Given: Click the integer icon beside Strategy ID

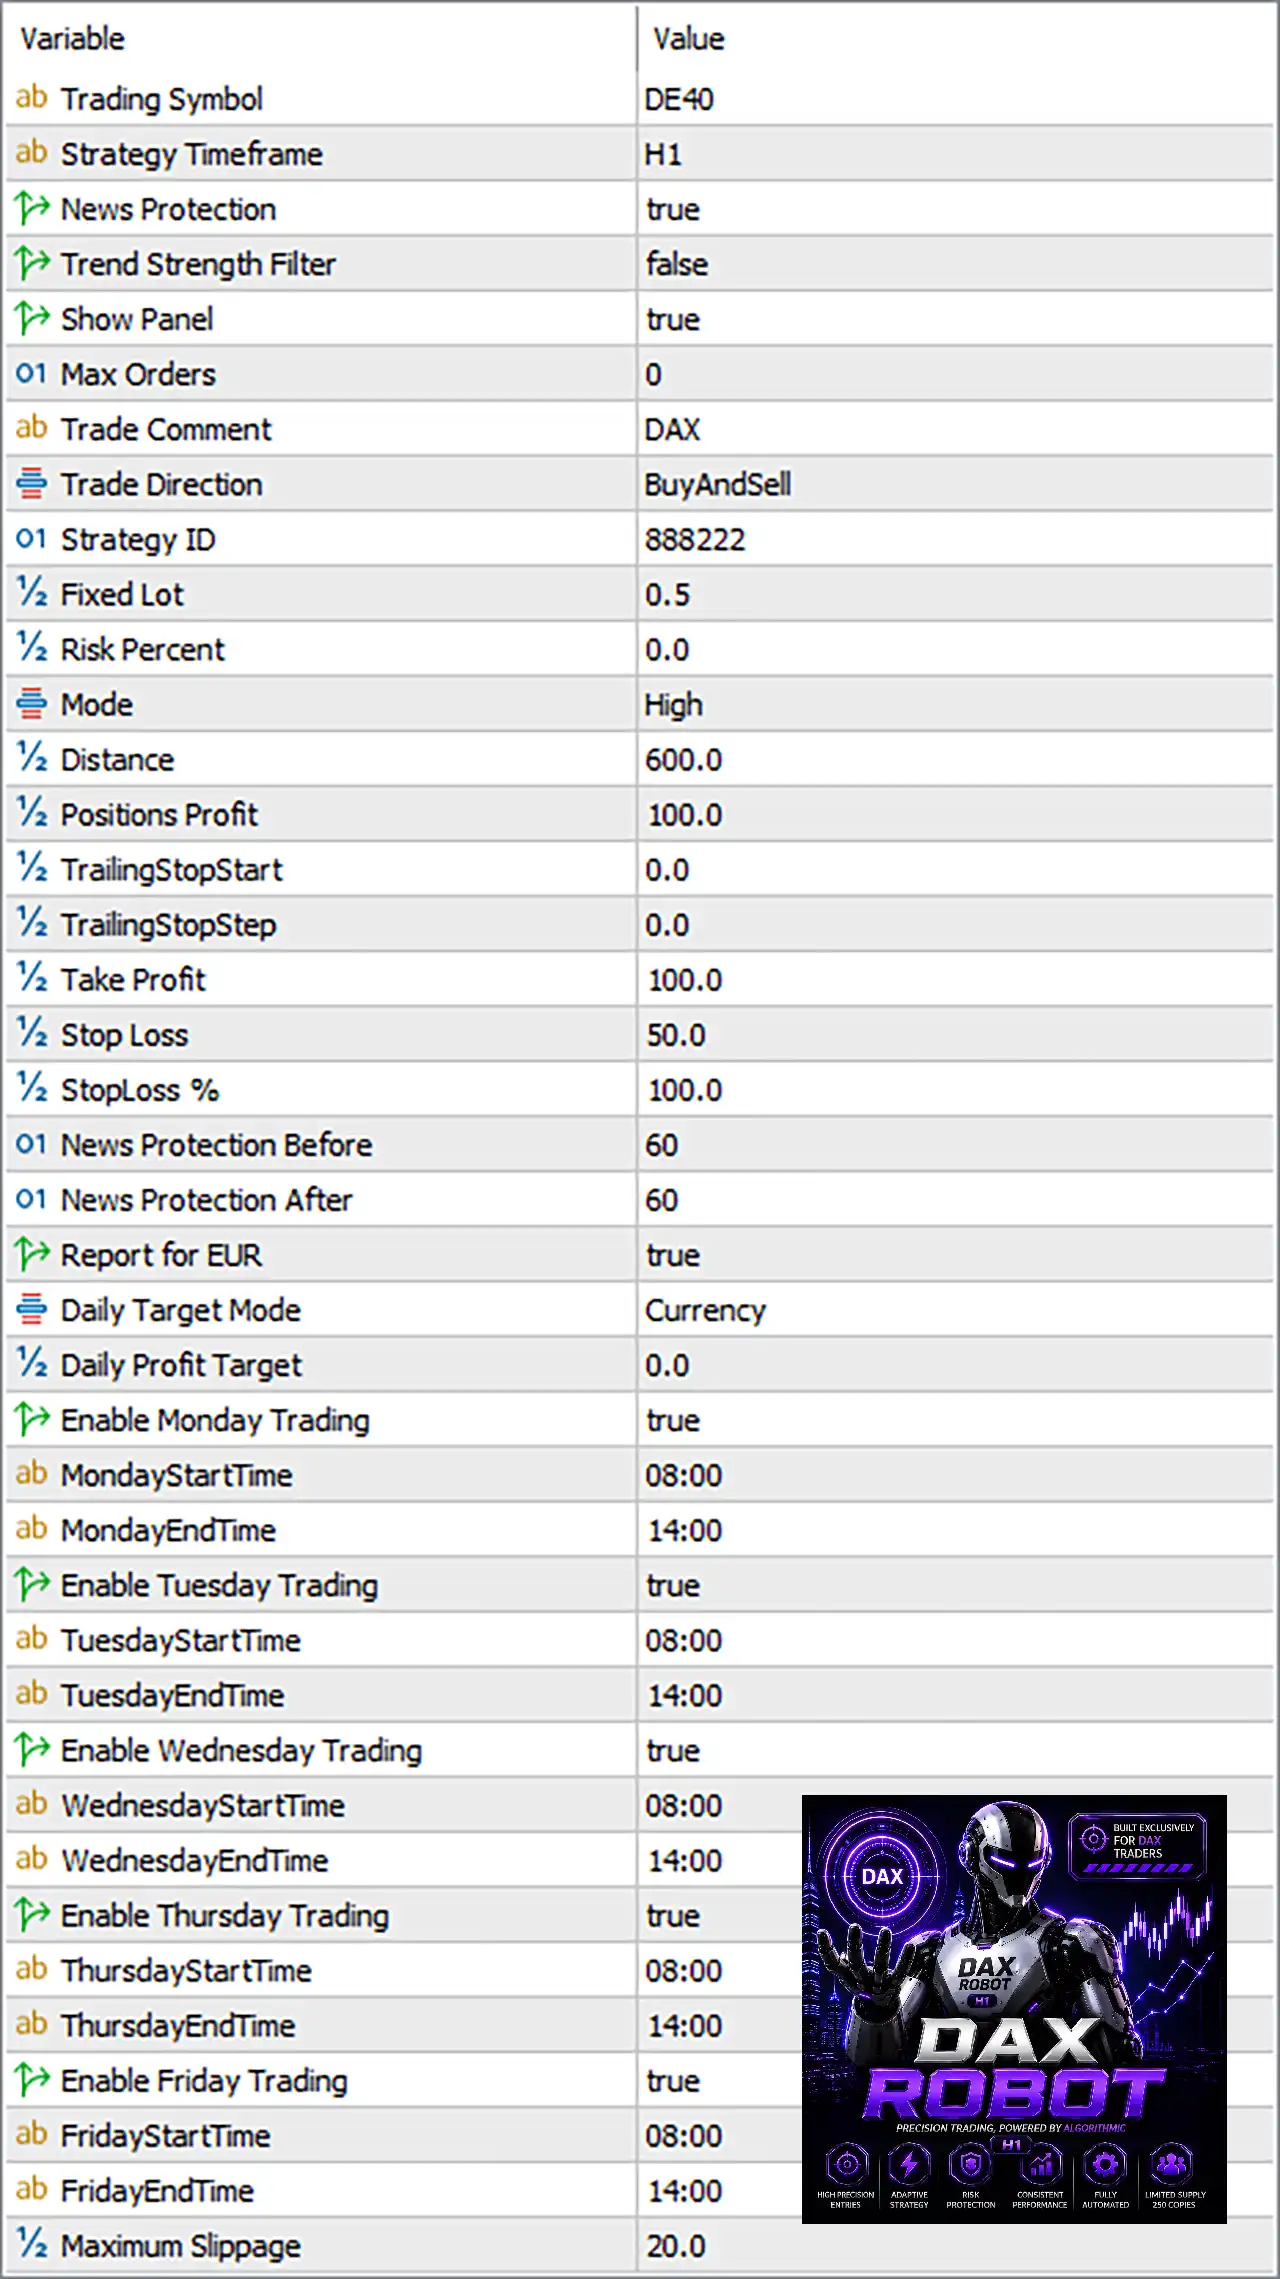Looking at the screenshot, I should coord(31,539).
